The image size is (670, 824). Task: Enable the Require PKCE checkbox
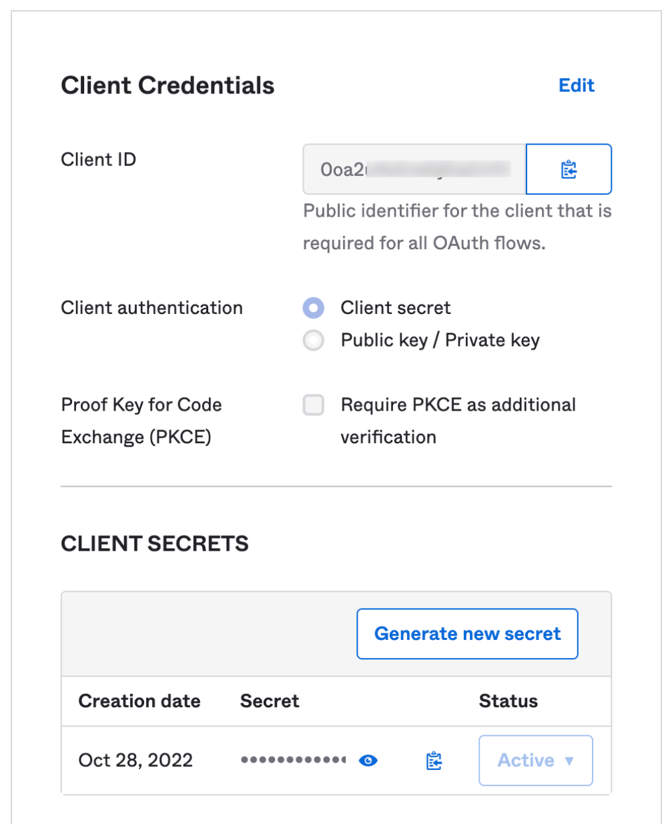314,405
